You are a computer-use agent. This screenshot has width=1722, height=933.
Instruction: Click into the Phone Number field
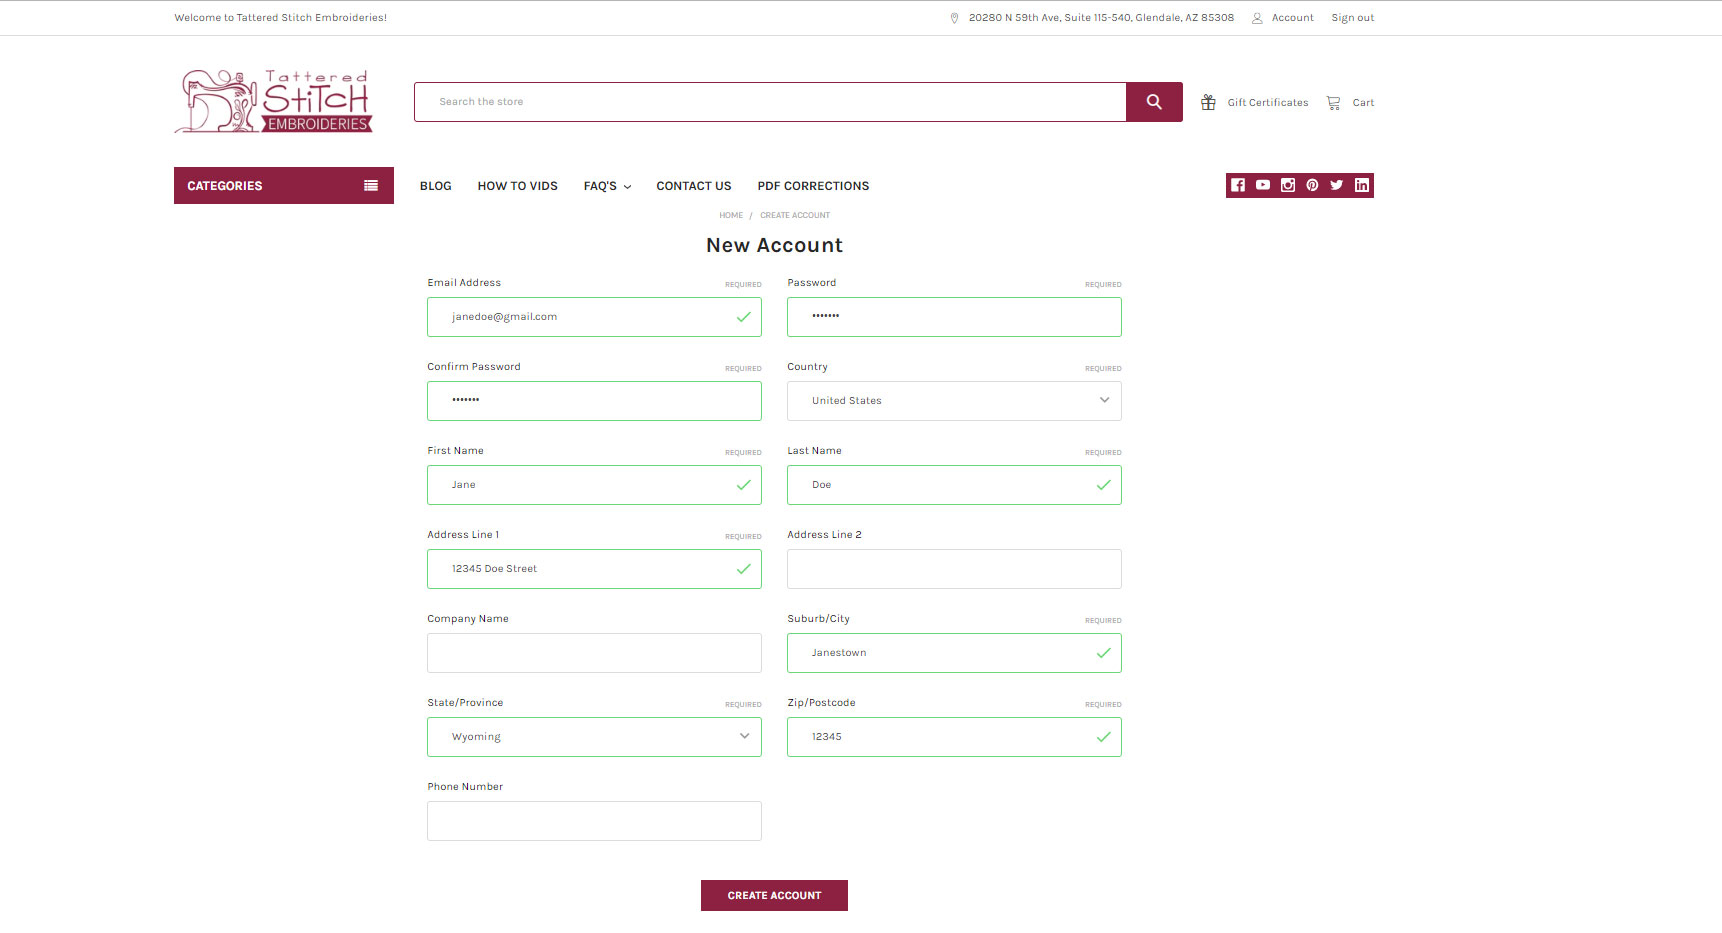click(x=594, y=821)
